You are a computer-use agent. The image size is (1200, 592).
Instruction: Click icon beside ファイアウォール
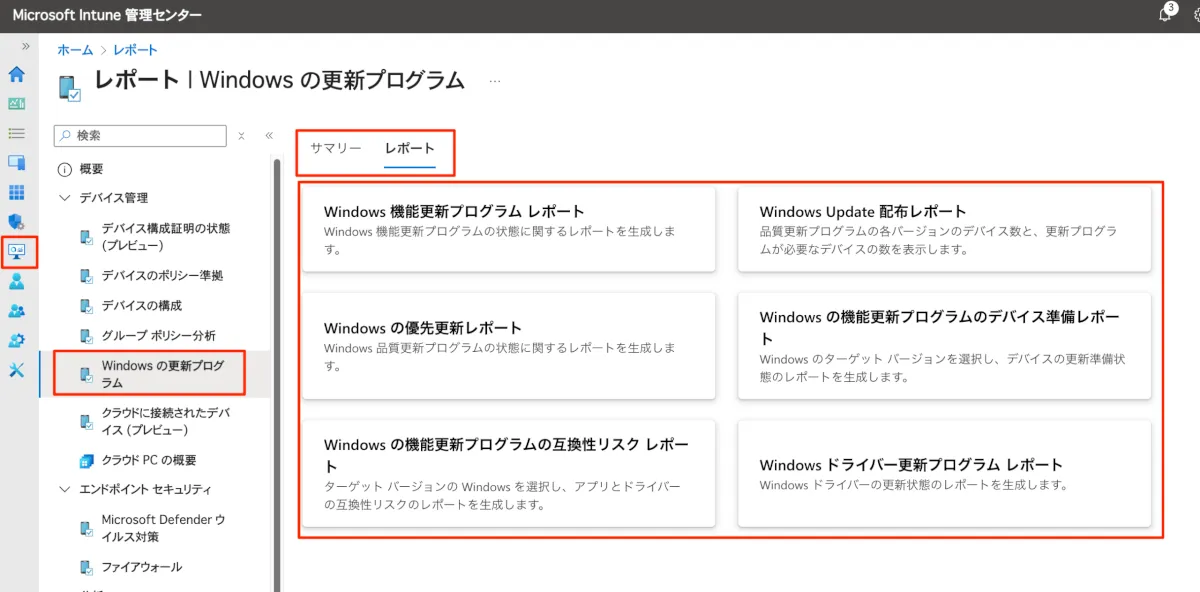pyautogui.click(x=87, y=567)
